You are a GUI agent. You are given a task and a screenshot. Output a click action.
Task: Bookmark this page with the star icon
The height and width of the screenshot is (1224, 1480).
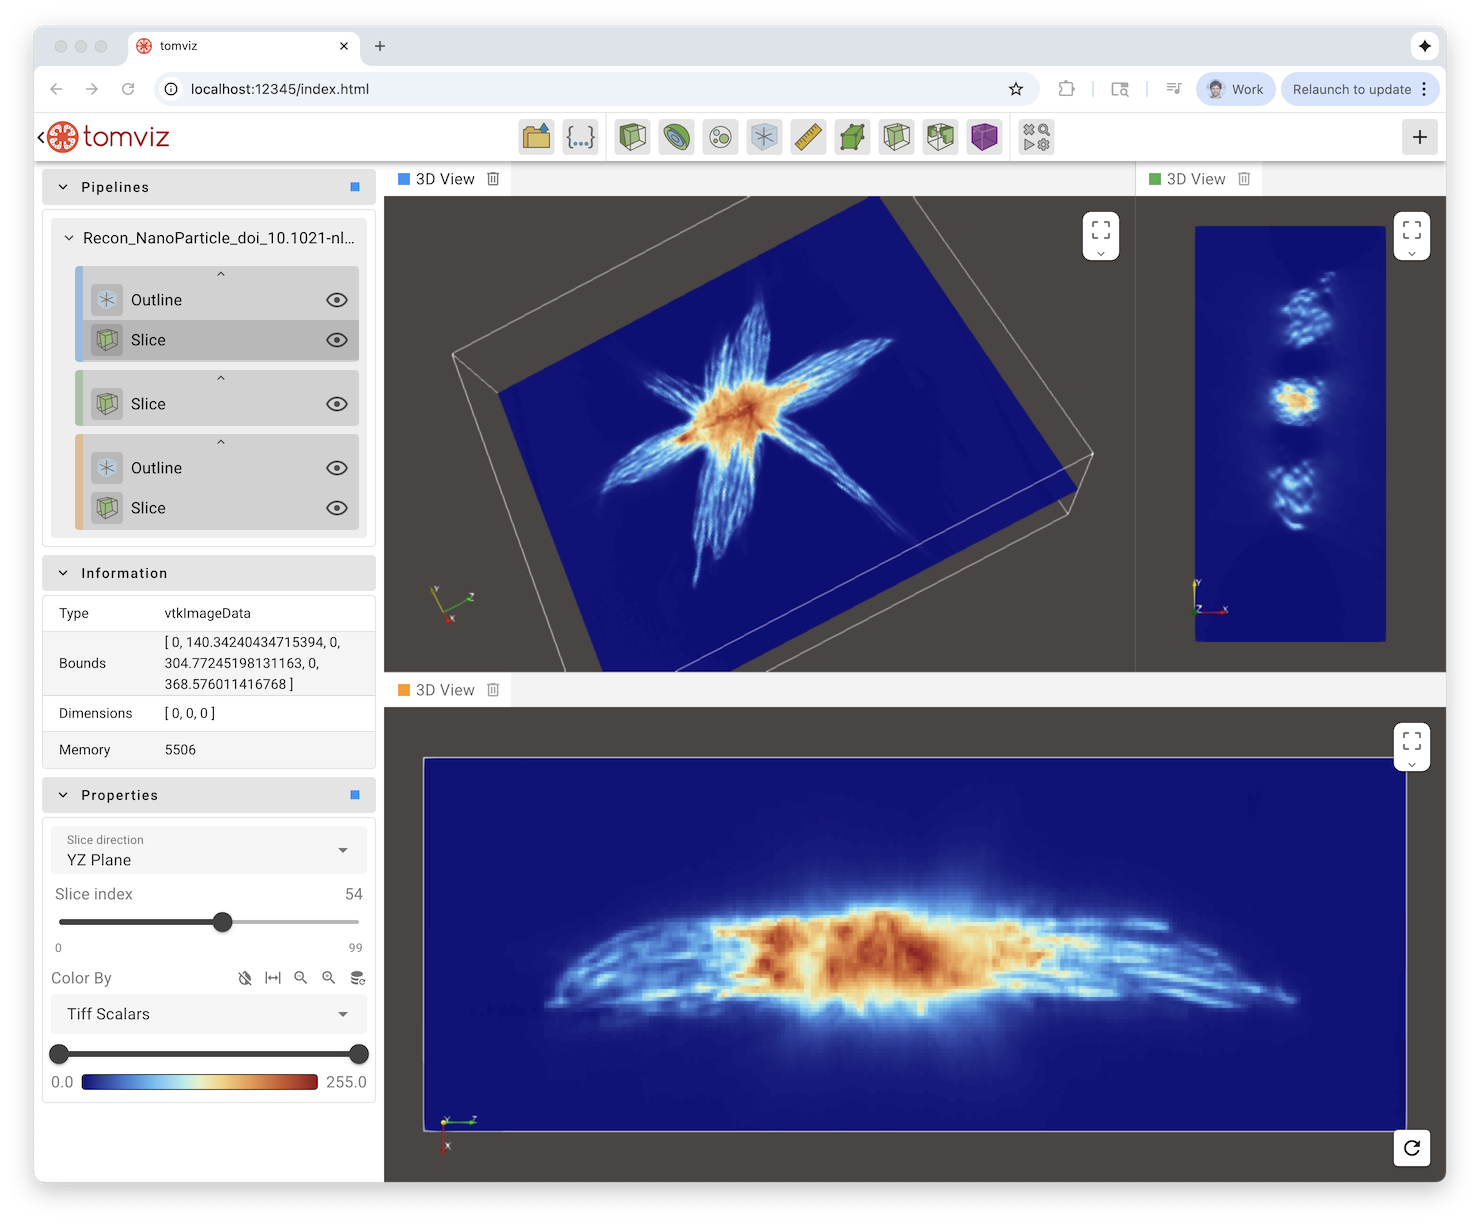[1016, 89]
